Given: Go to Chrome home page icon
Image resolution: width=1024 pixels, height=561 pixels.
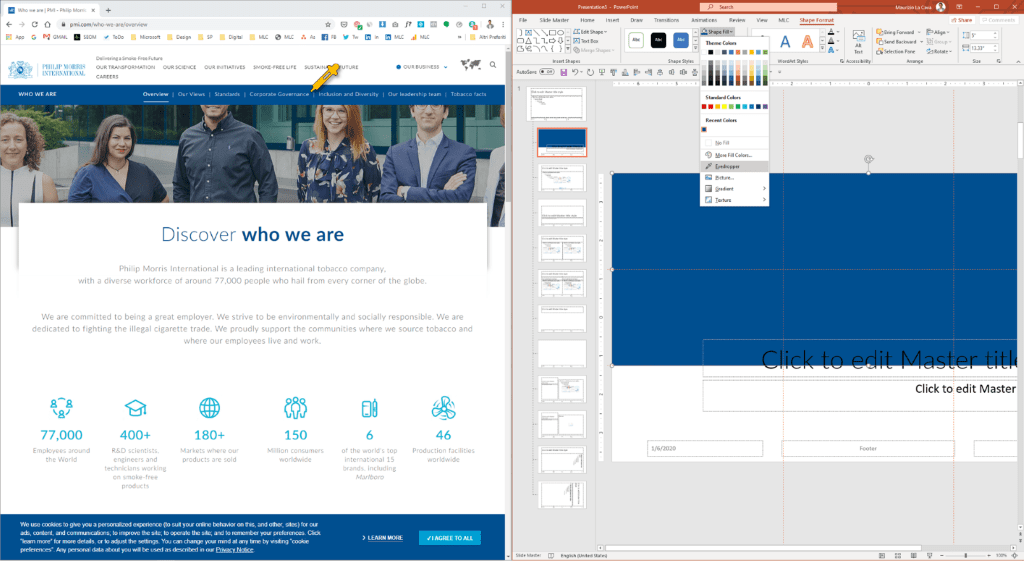Looking at the screenshot, I should [x=48, y=24].
